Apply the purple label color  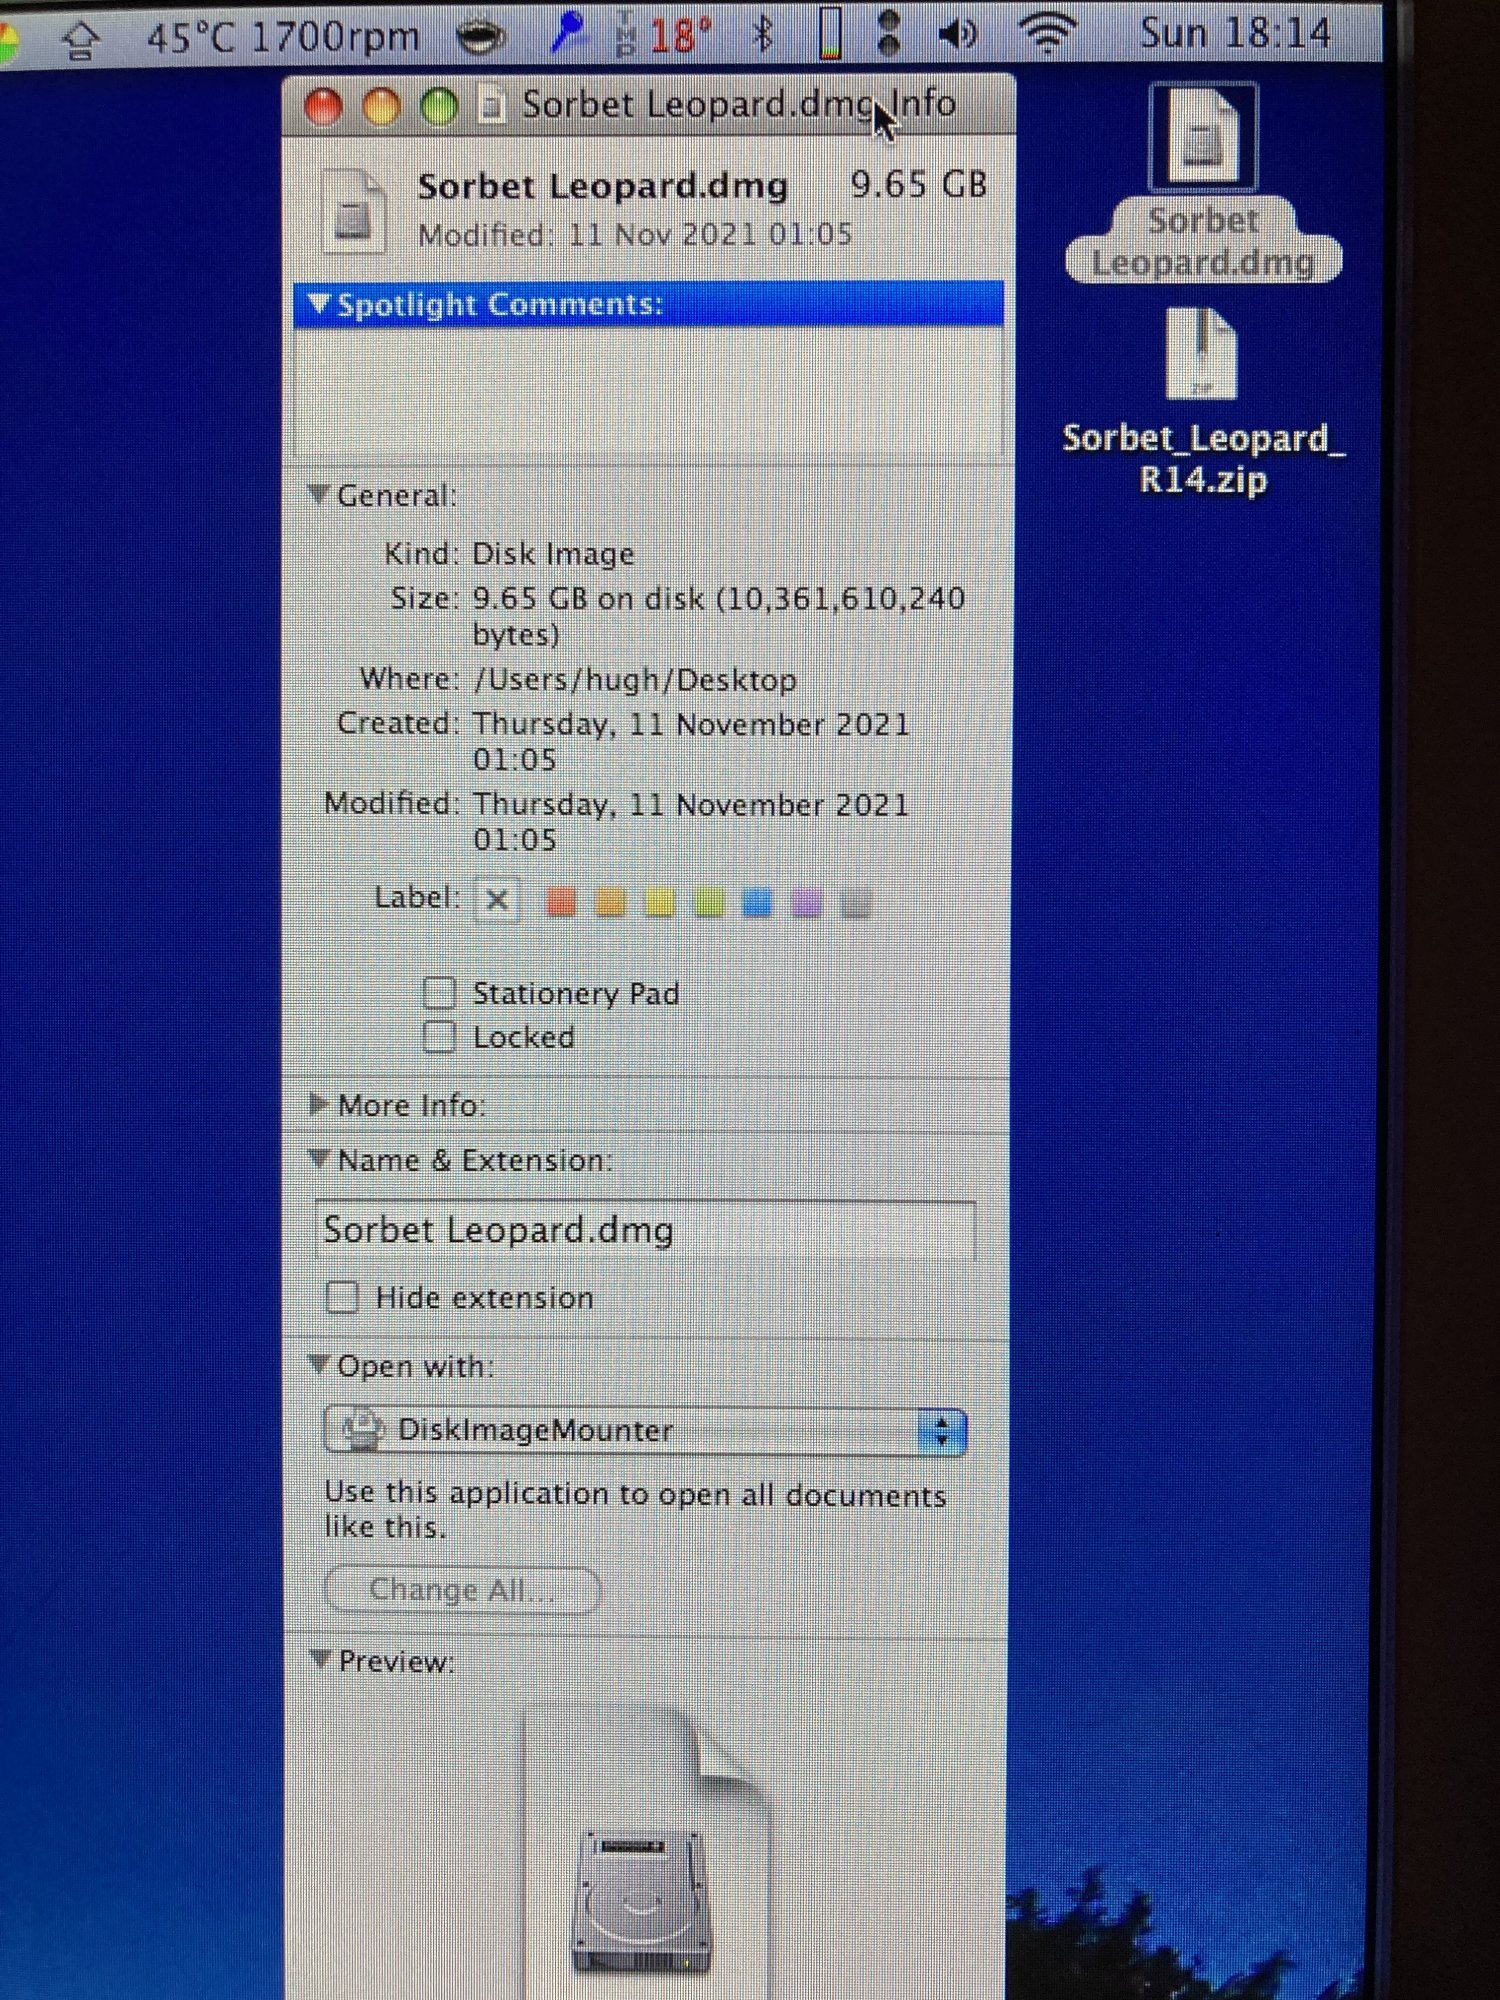point(807,903)
